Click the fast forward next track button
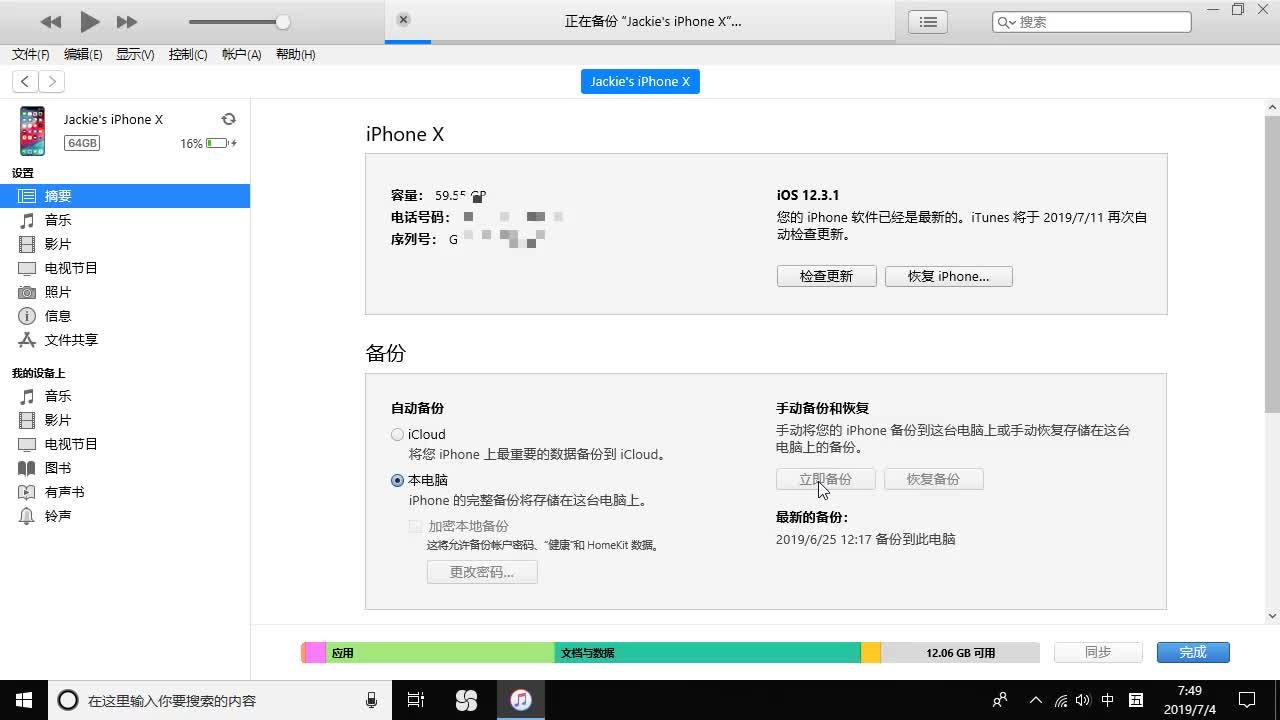This screenshot has width=1280, height=720. (127, 22)
